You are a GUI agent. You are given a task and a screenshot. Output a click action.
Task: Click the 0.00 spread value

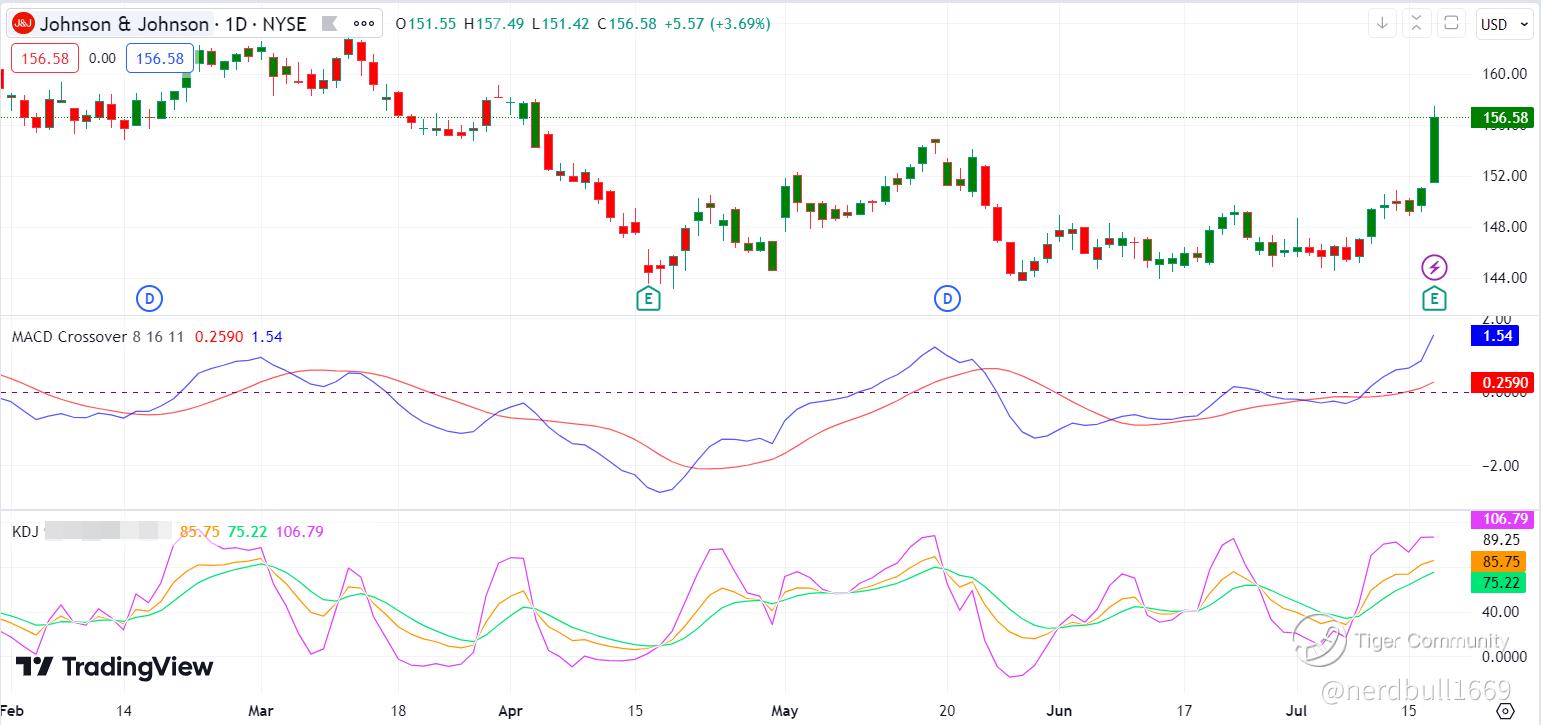102,58
